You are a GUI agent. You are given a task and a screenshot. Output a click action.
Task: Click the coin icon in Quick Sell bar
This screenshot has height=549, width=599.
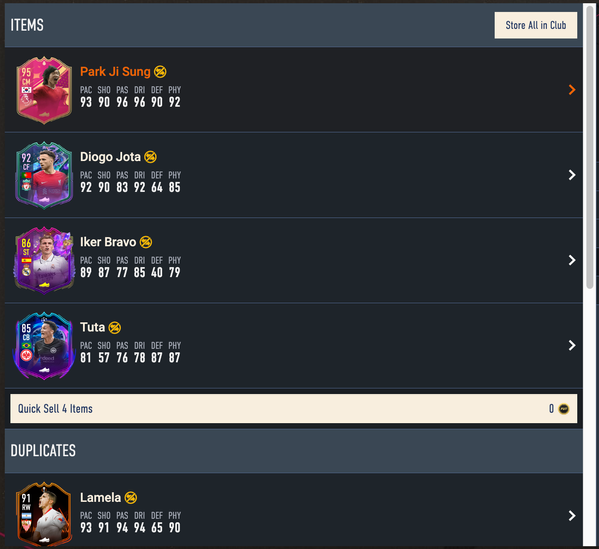coord(563,409)
